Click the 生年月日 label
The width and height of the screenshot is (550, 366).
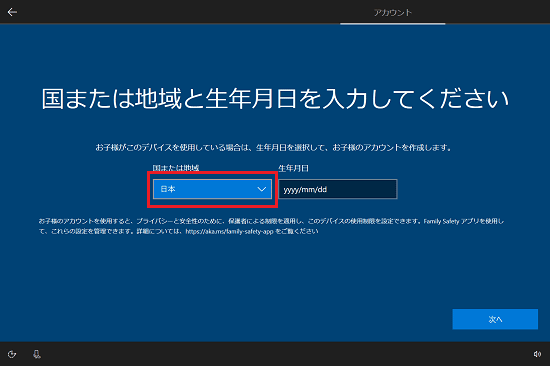293,168
